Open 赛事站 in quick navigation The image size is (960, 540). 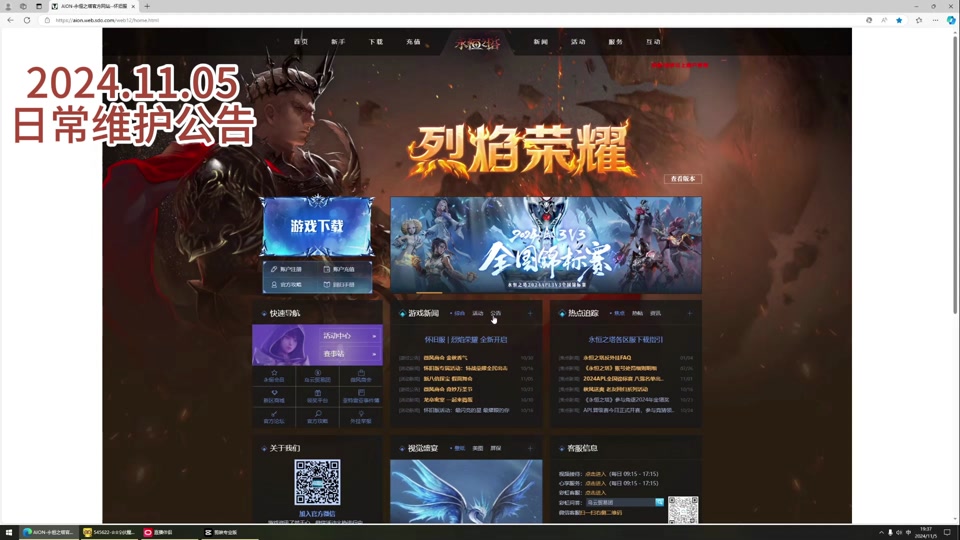[x=350, y=354]
